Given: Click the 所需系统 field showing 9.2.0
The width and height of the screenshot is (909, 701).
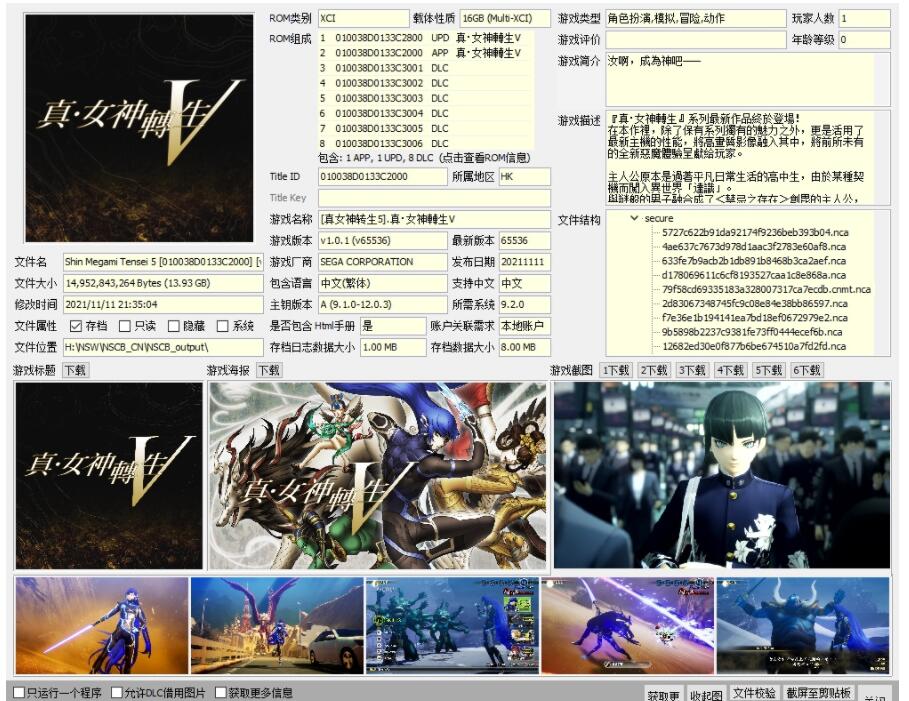Looking at the screenshot, I should point(524,304).
